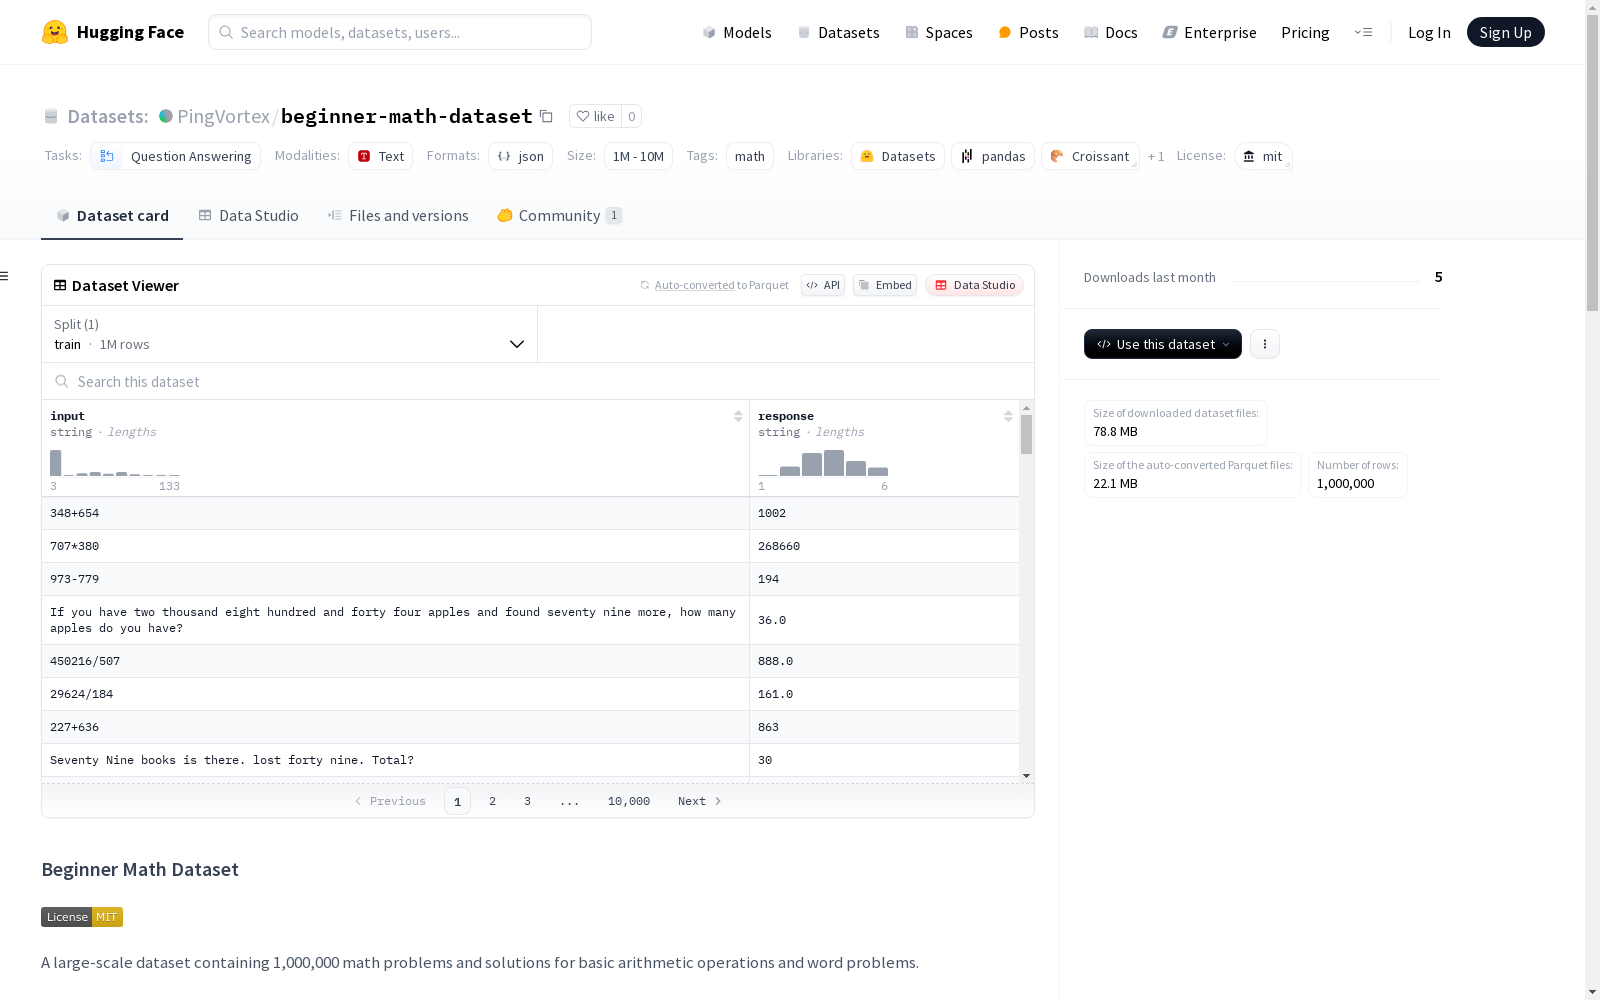Select cell "161.0"
The width and height of the screenshot is (1600, 1000).
[884, 694]
